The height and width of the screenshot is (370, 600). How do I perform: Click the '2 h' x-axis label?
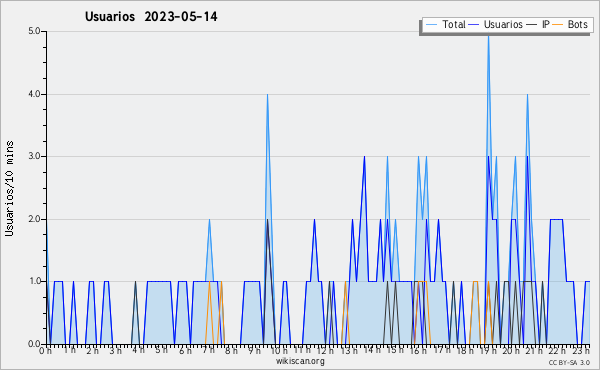click(92, 351)
